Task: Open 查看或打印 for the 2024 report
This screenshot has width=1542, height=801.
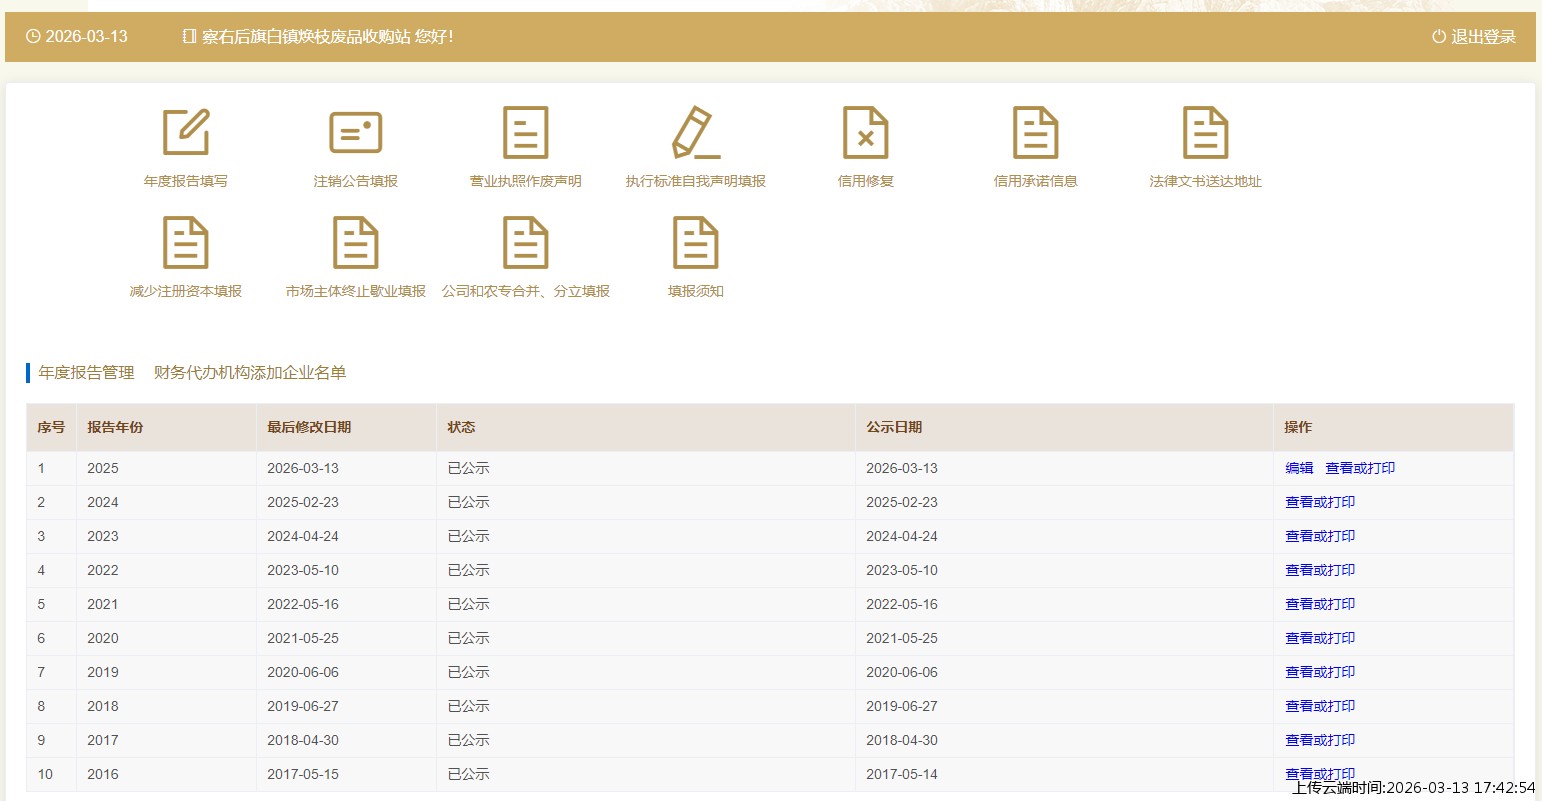Action: (x=1320, y=502)
